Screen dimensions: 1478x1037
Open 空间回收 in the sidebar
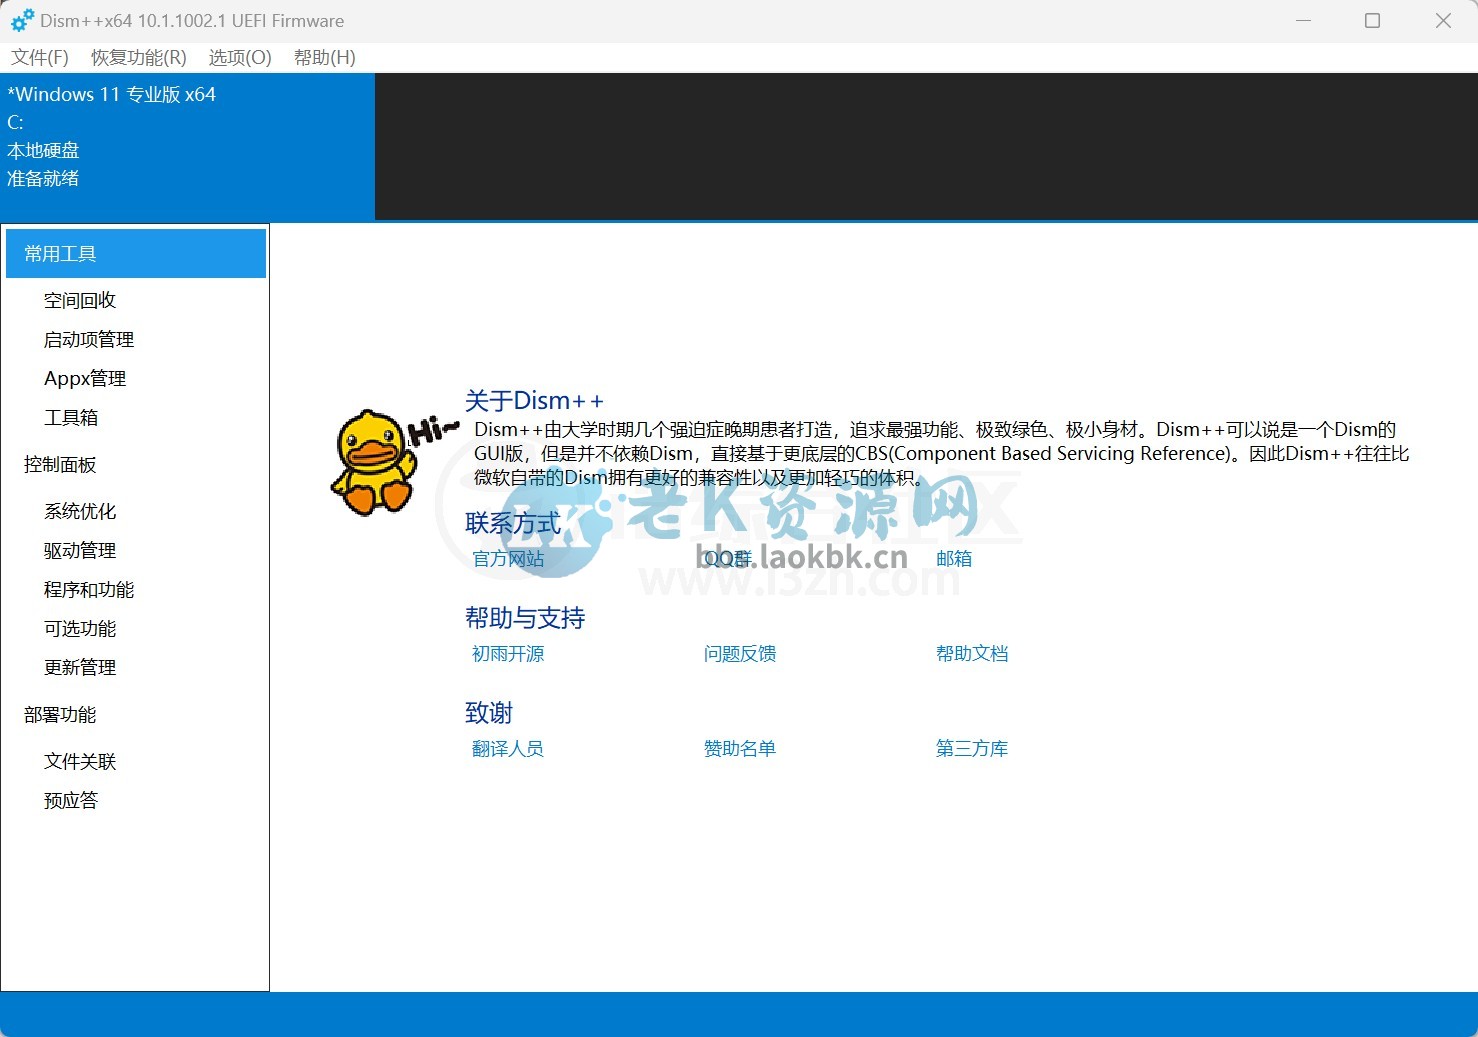pyautogui.click(x=80, y=300)
